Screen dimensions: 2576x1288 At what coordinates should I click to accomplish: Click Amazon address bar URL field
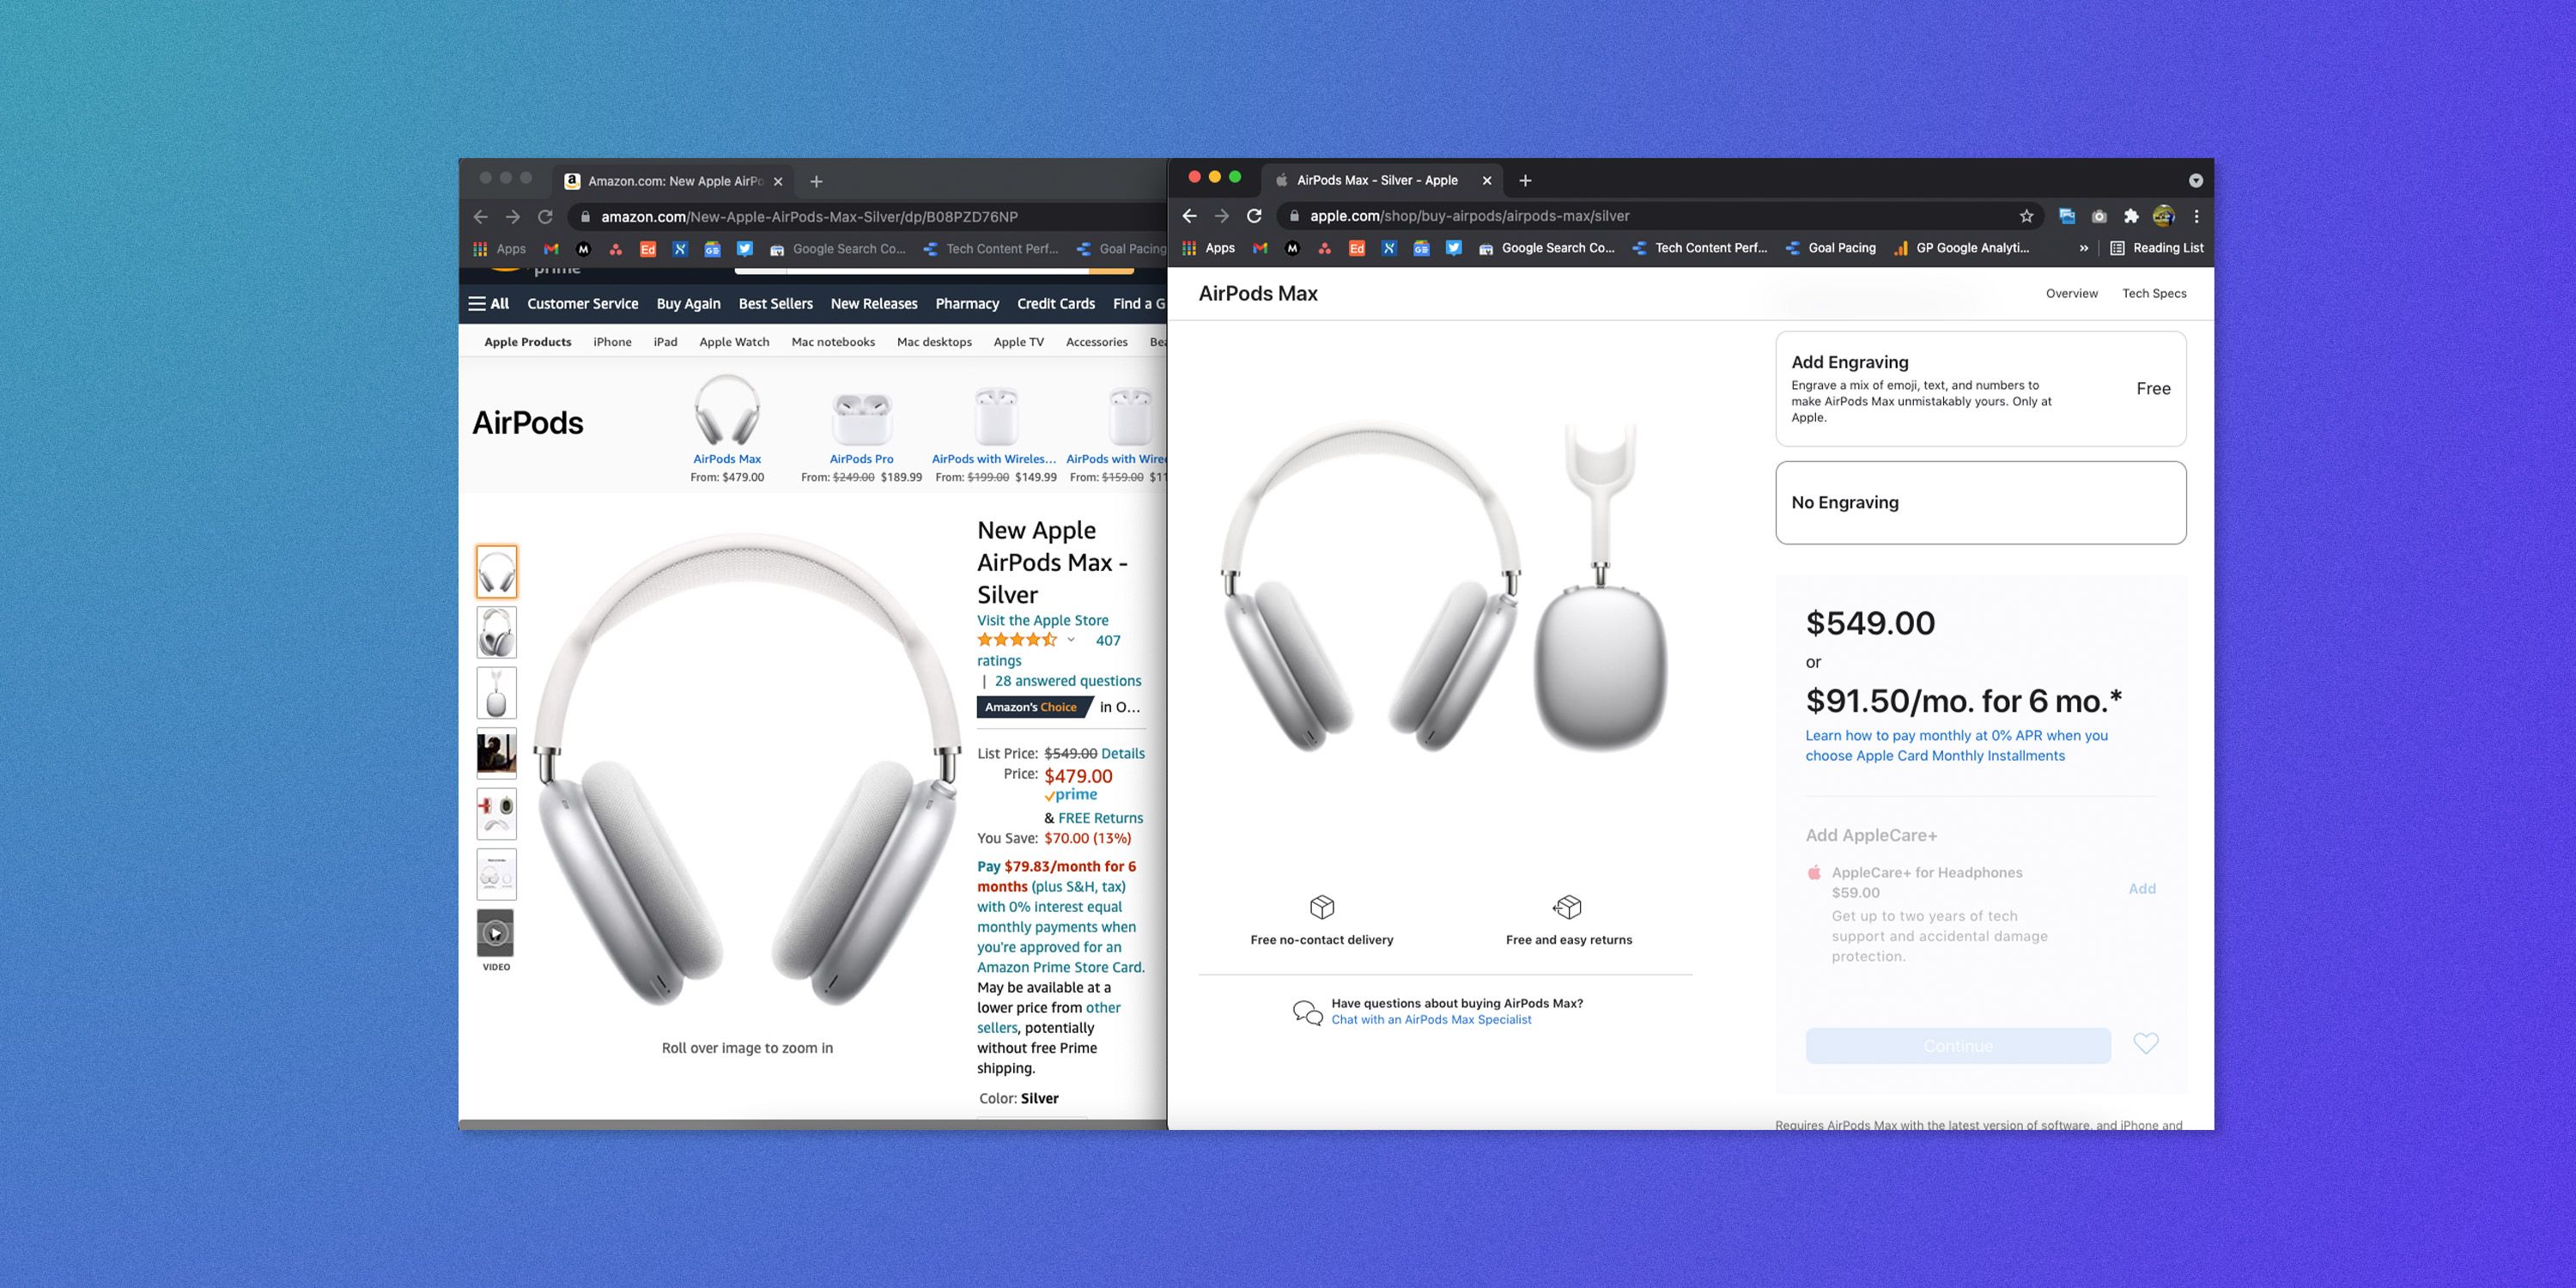(806, 217)
